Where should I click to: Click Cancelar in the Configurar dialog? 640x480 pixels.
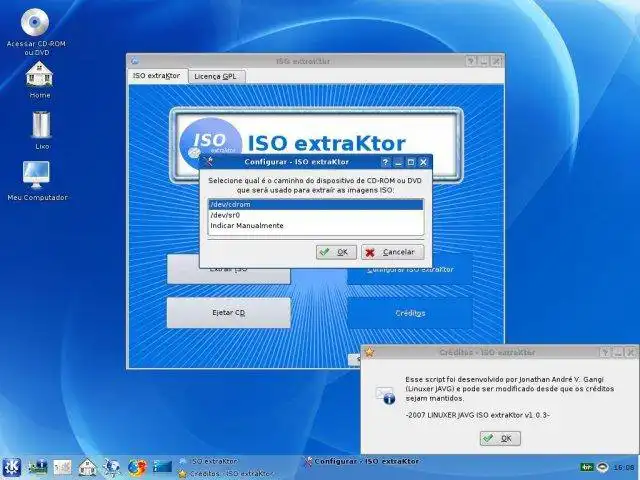393,252
